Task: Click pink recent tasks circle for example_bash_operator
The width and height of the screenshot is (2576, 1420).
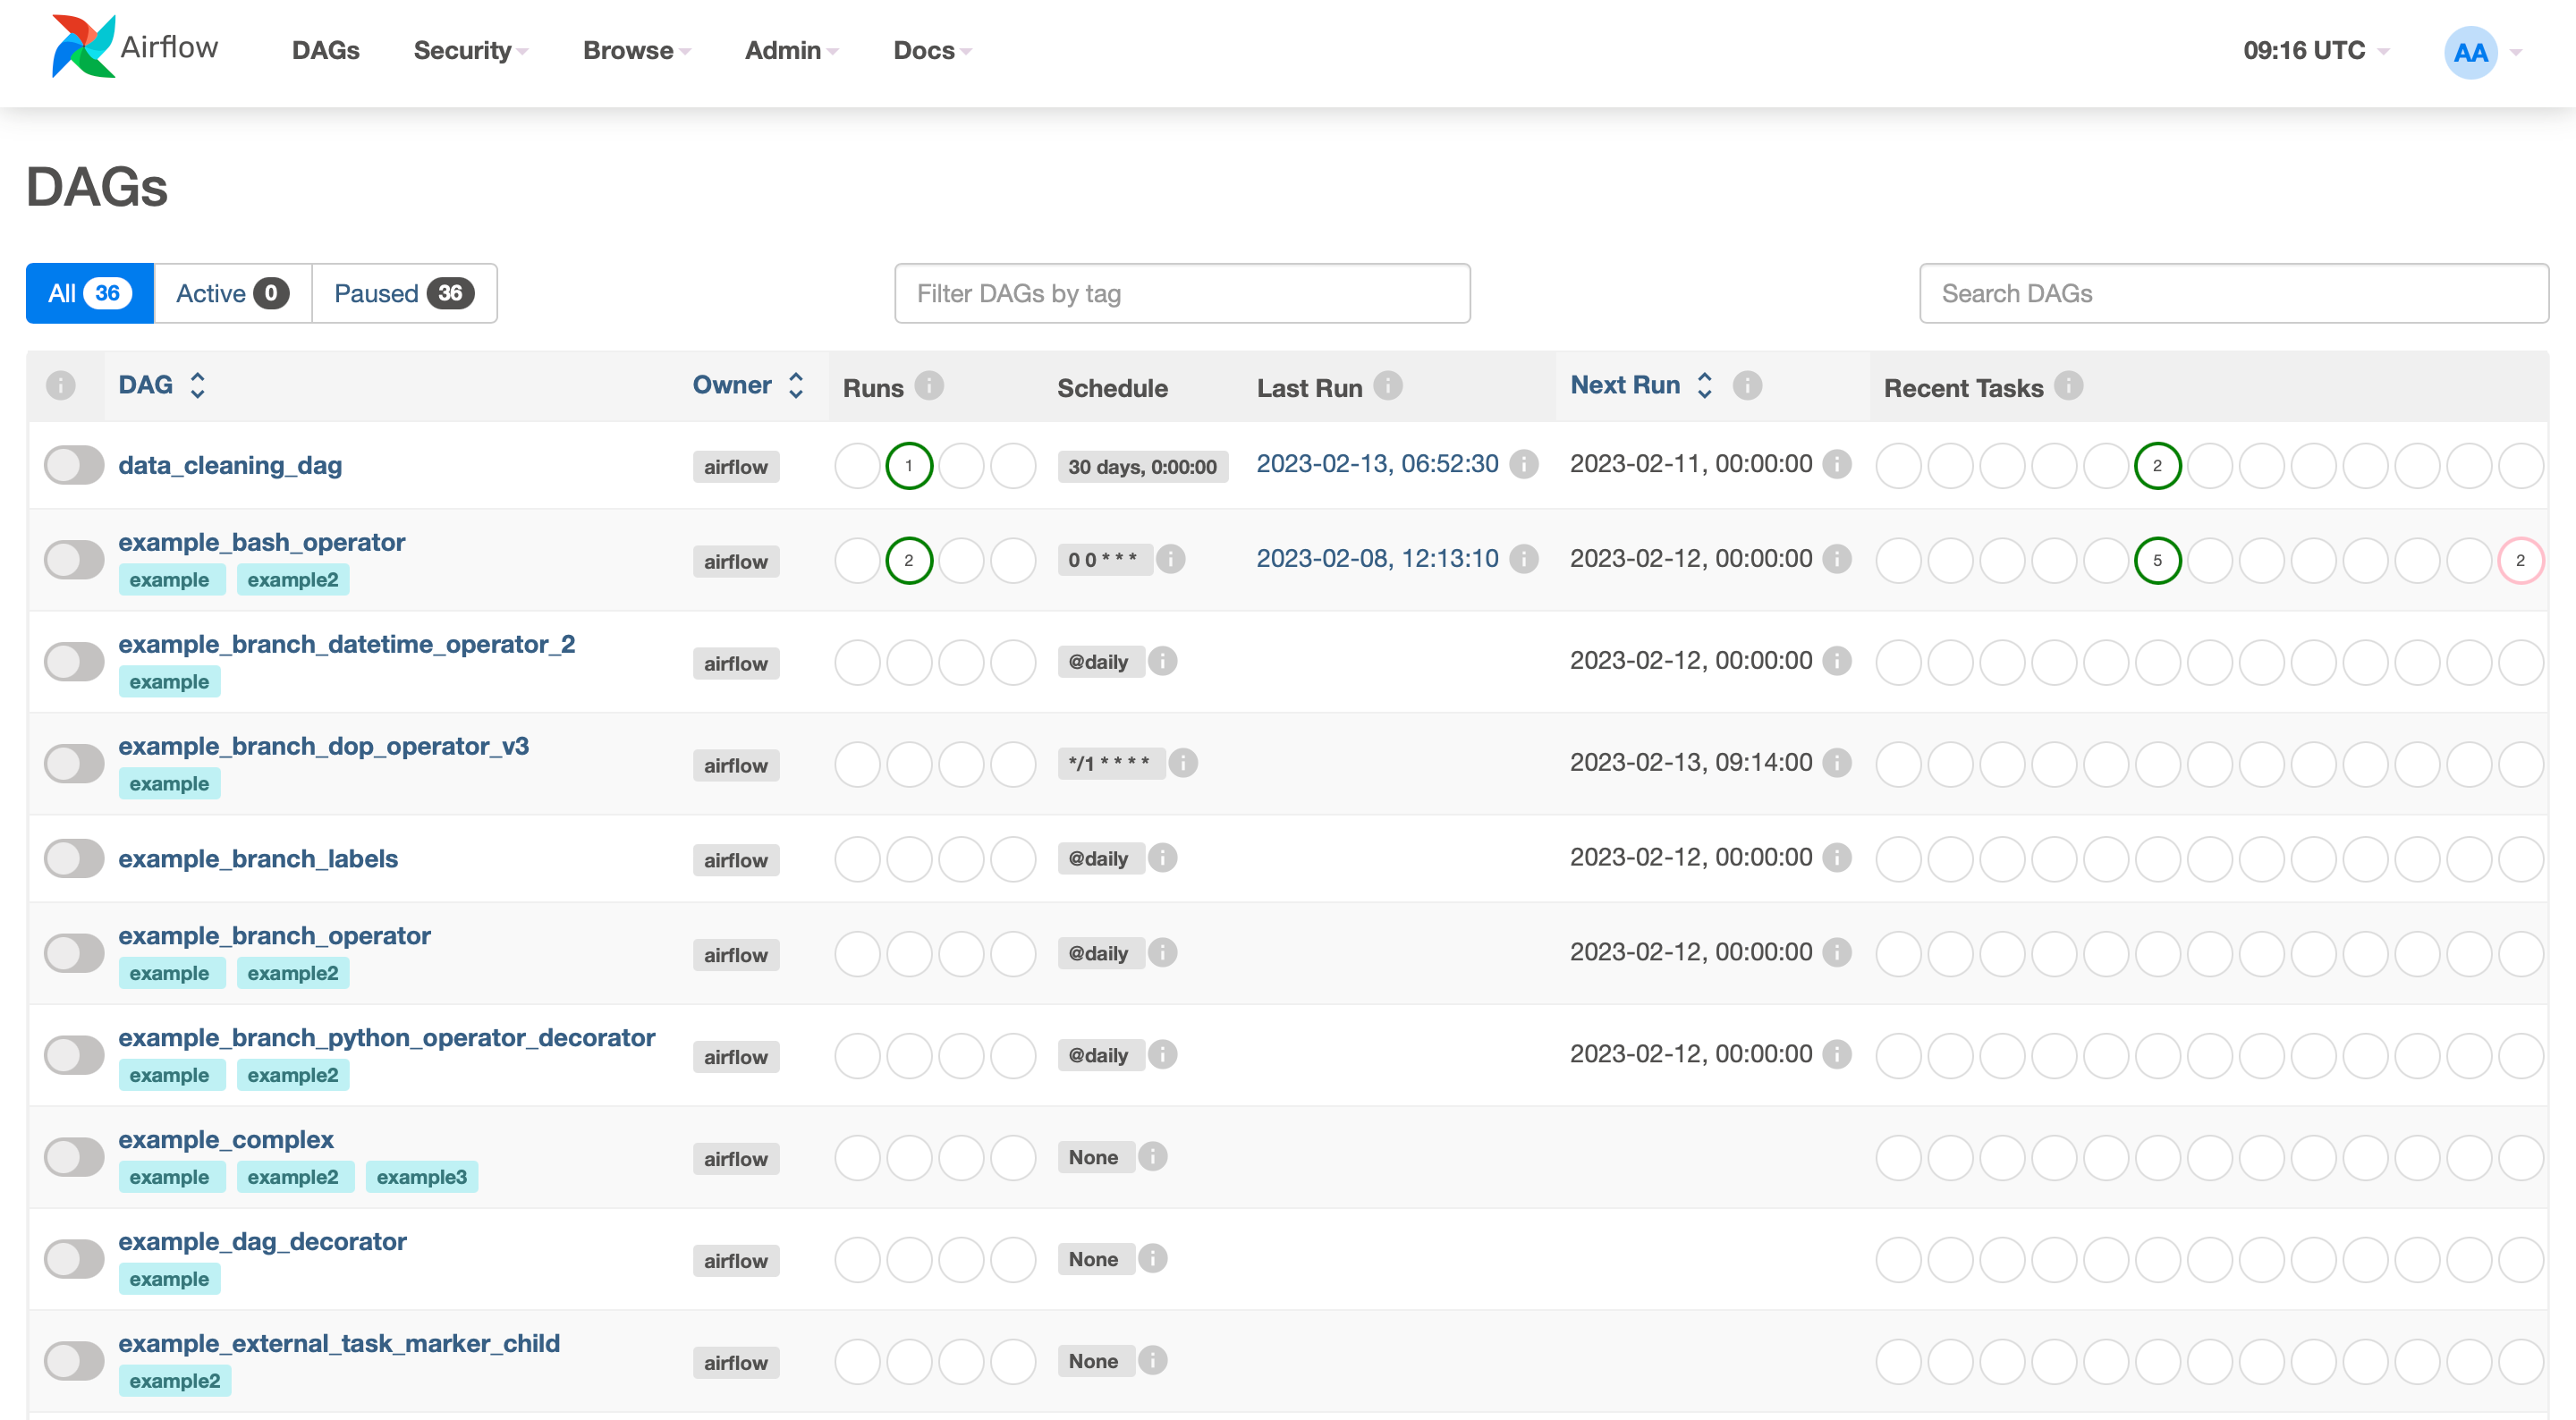Action: click(x=2521, y=561)
